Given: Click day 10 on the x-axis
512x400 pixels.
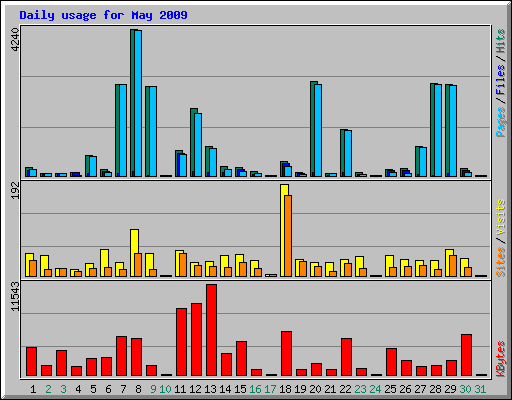Looking at the screenshot, I should tap(165, 389).
